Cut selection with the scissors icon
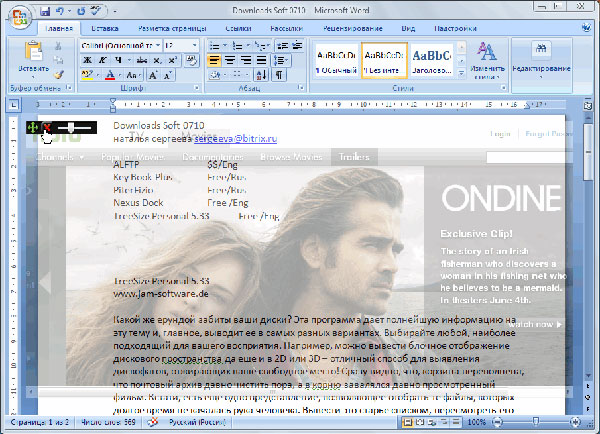Viewport: 600px width, 434px height. pos(58,46)
